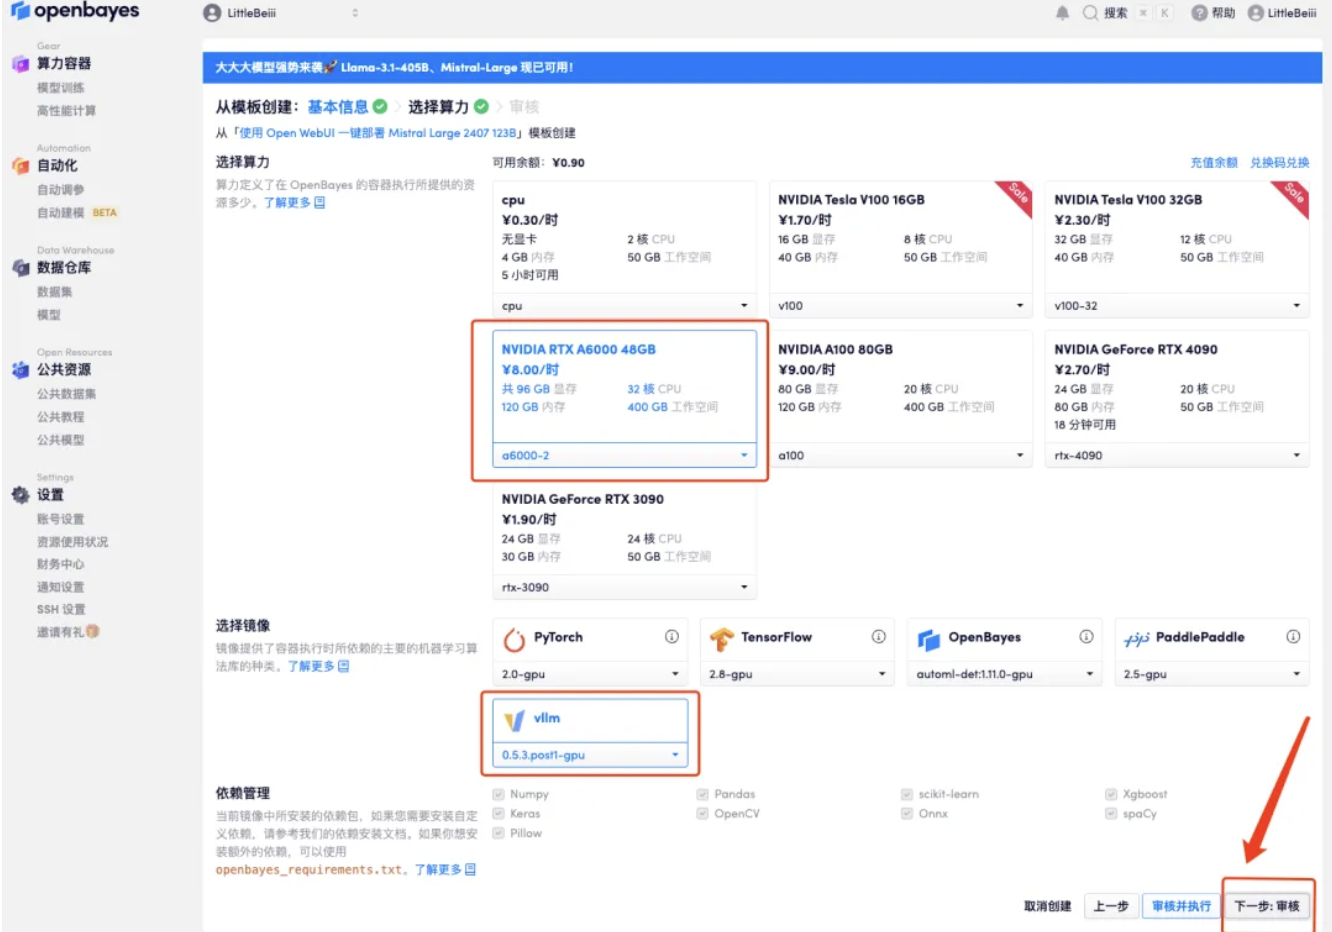Click the 设置 gear icon

tap(20, 495)
